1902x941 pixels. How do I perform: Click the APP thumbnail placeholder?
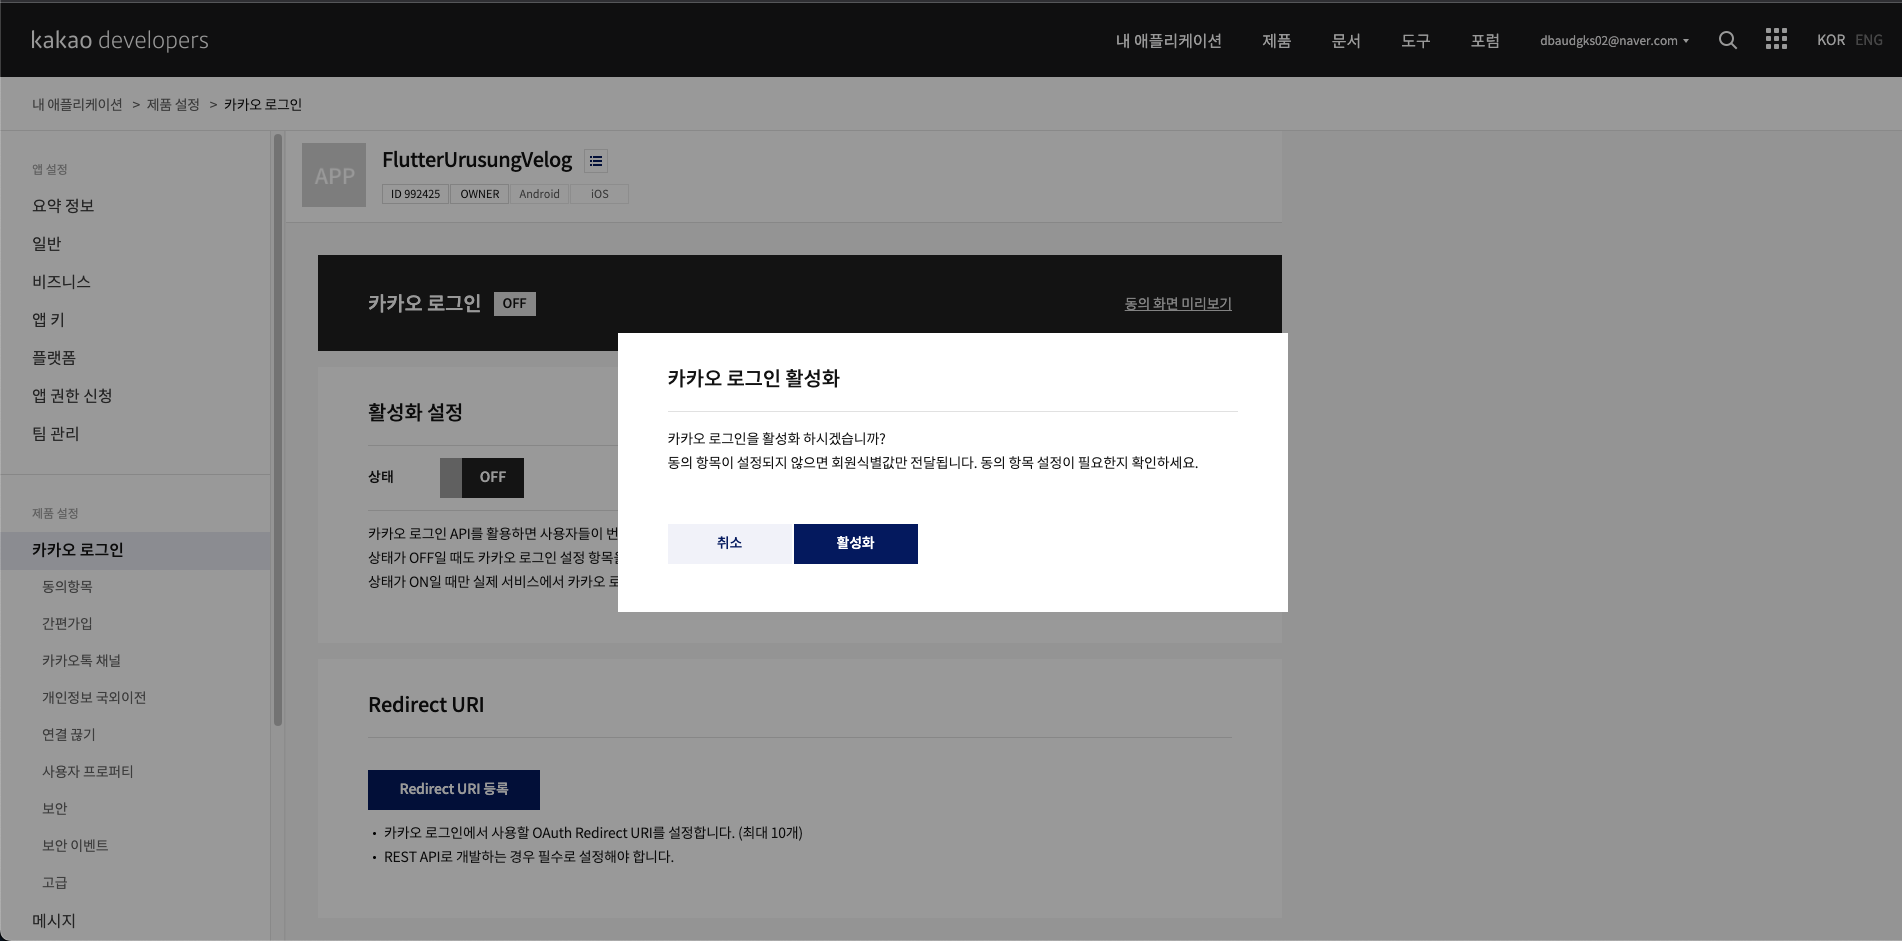coord(334,175)
